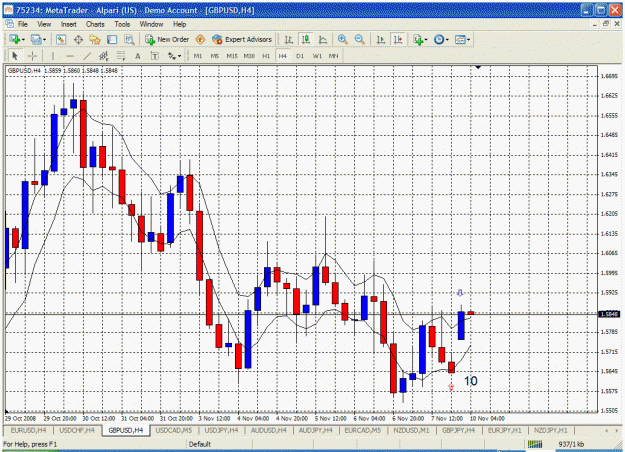The width and height of the screenshot is (625, 452).
Task: Toggle Chart Shift option
Action: [398, 39]
